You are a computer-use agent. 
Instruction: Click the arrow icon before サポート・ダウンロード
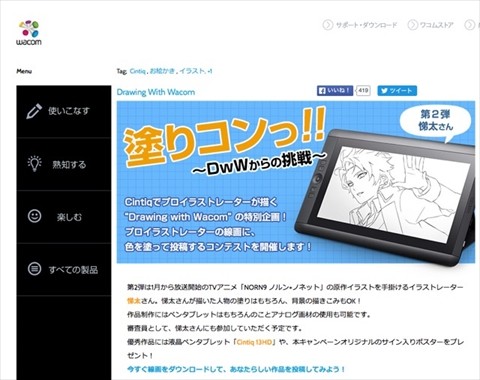[328, 25]
